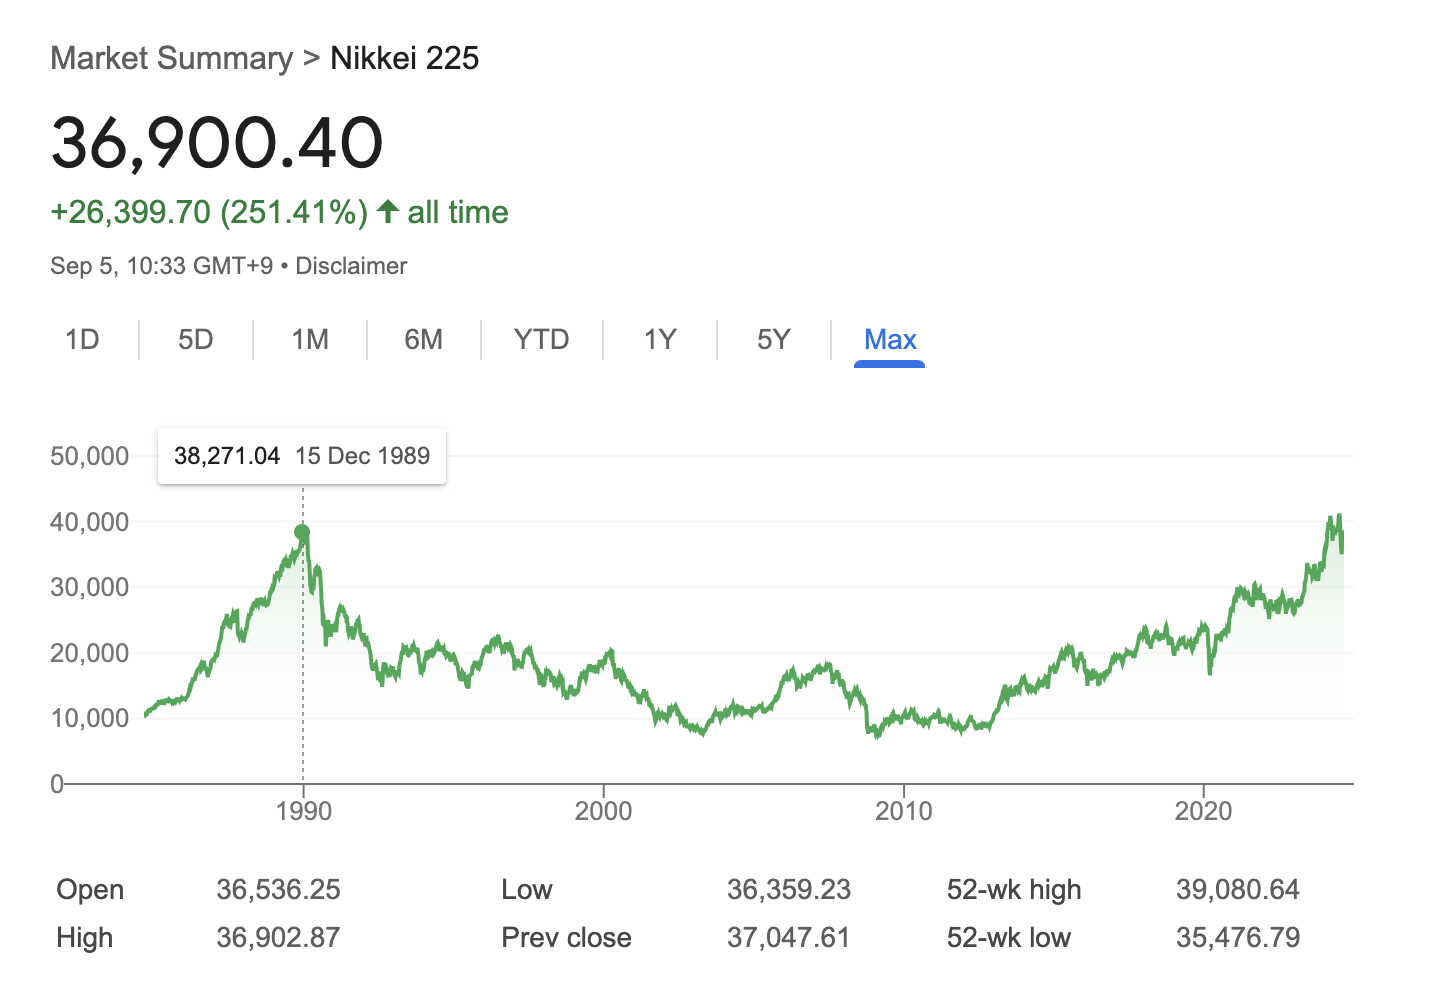Click the 2020 x-axis label
1438x986 pixels.
1203,811
